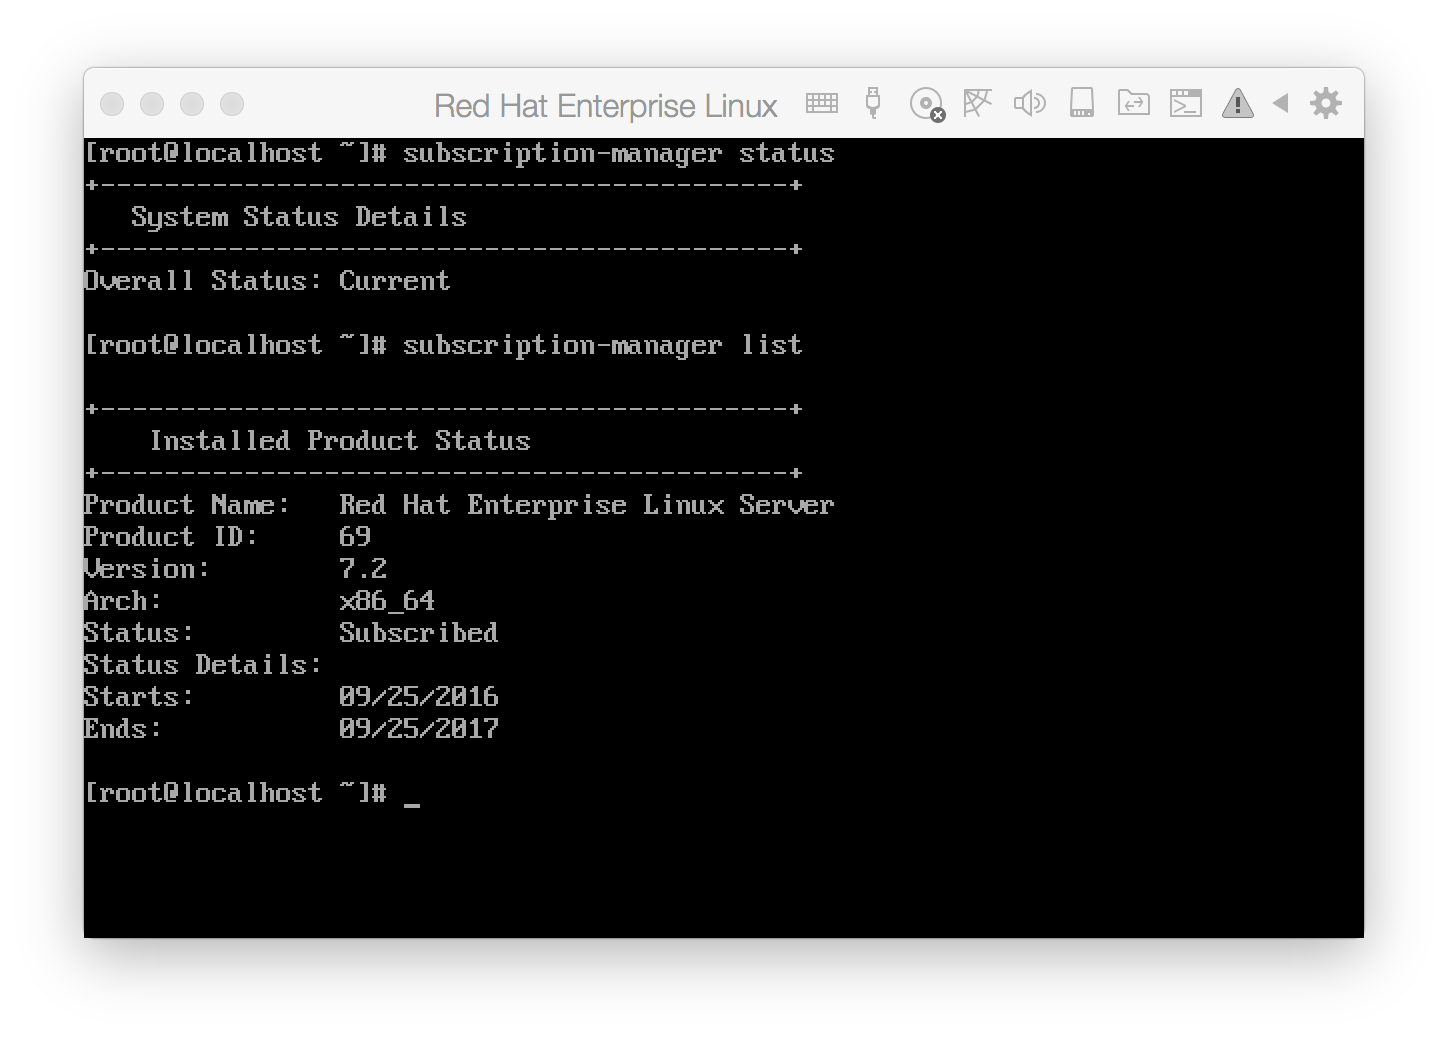Screen dimensions: 1448x1038
Task: Open the warning triangle alert
Action: (x=1237, y=103)
